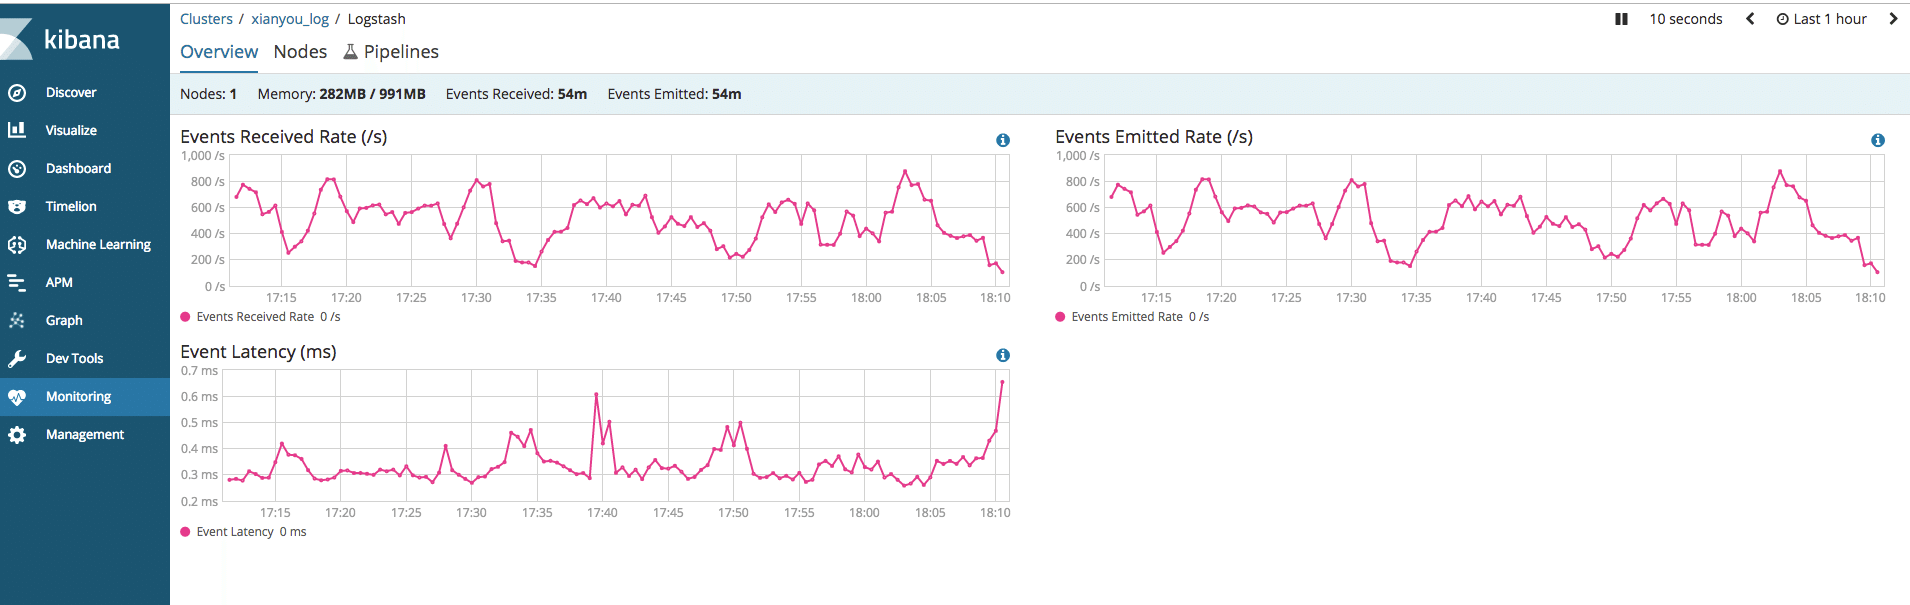
Task: Open the 10 seconds refresh interval picker
Action: click(1686, 19)
